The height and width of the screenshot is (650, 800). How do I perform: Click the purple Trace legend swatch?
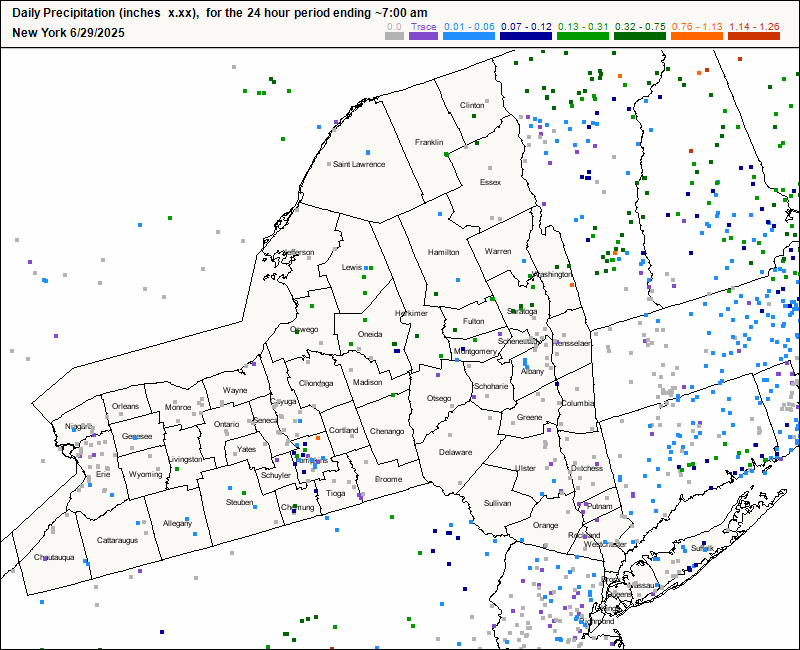pyautogui.click(x=423, y=36)
